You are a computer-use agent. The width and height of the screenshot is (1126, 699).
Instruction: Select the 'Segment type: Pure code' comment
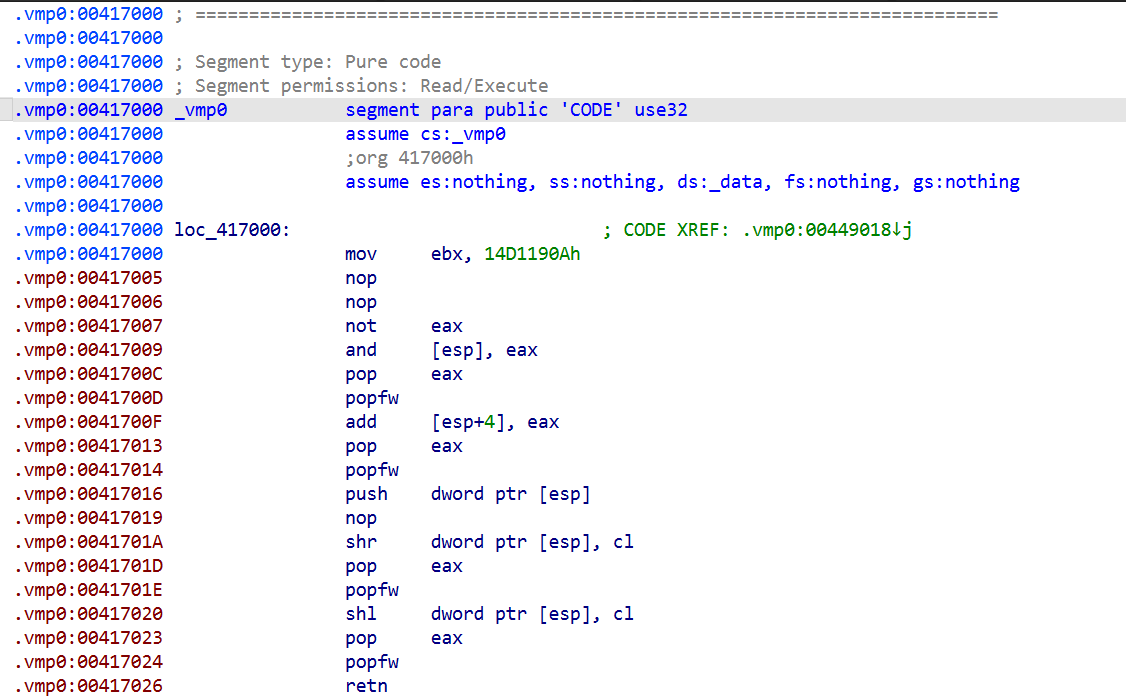317,62
